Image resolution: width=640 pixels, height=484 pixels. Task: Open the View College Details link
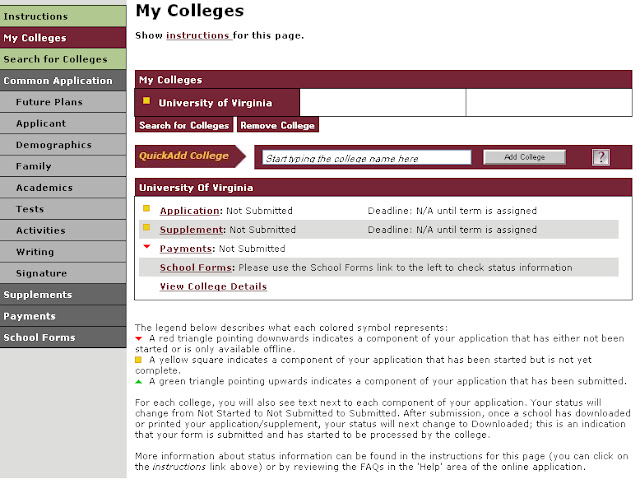coord(213,287)
